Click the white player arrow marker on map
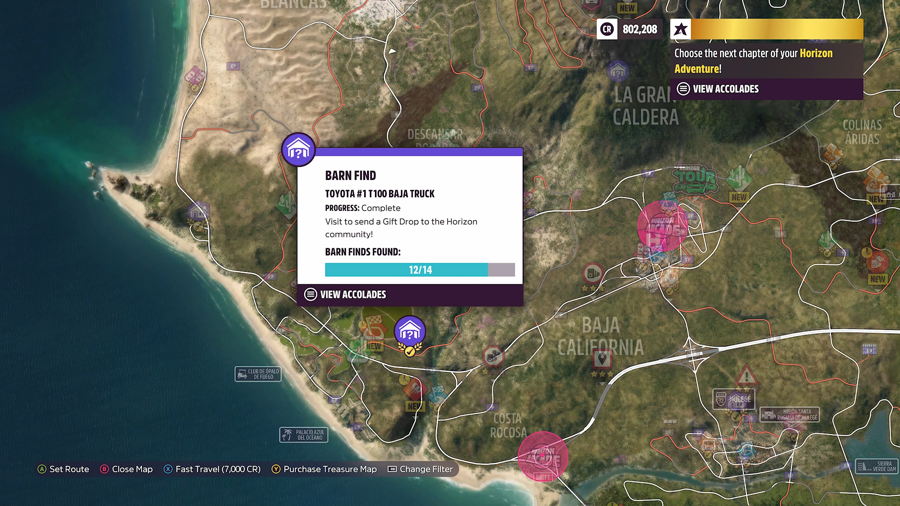 (392, 51)
